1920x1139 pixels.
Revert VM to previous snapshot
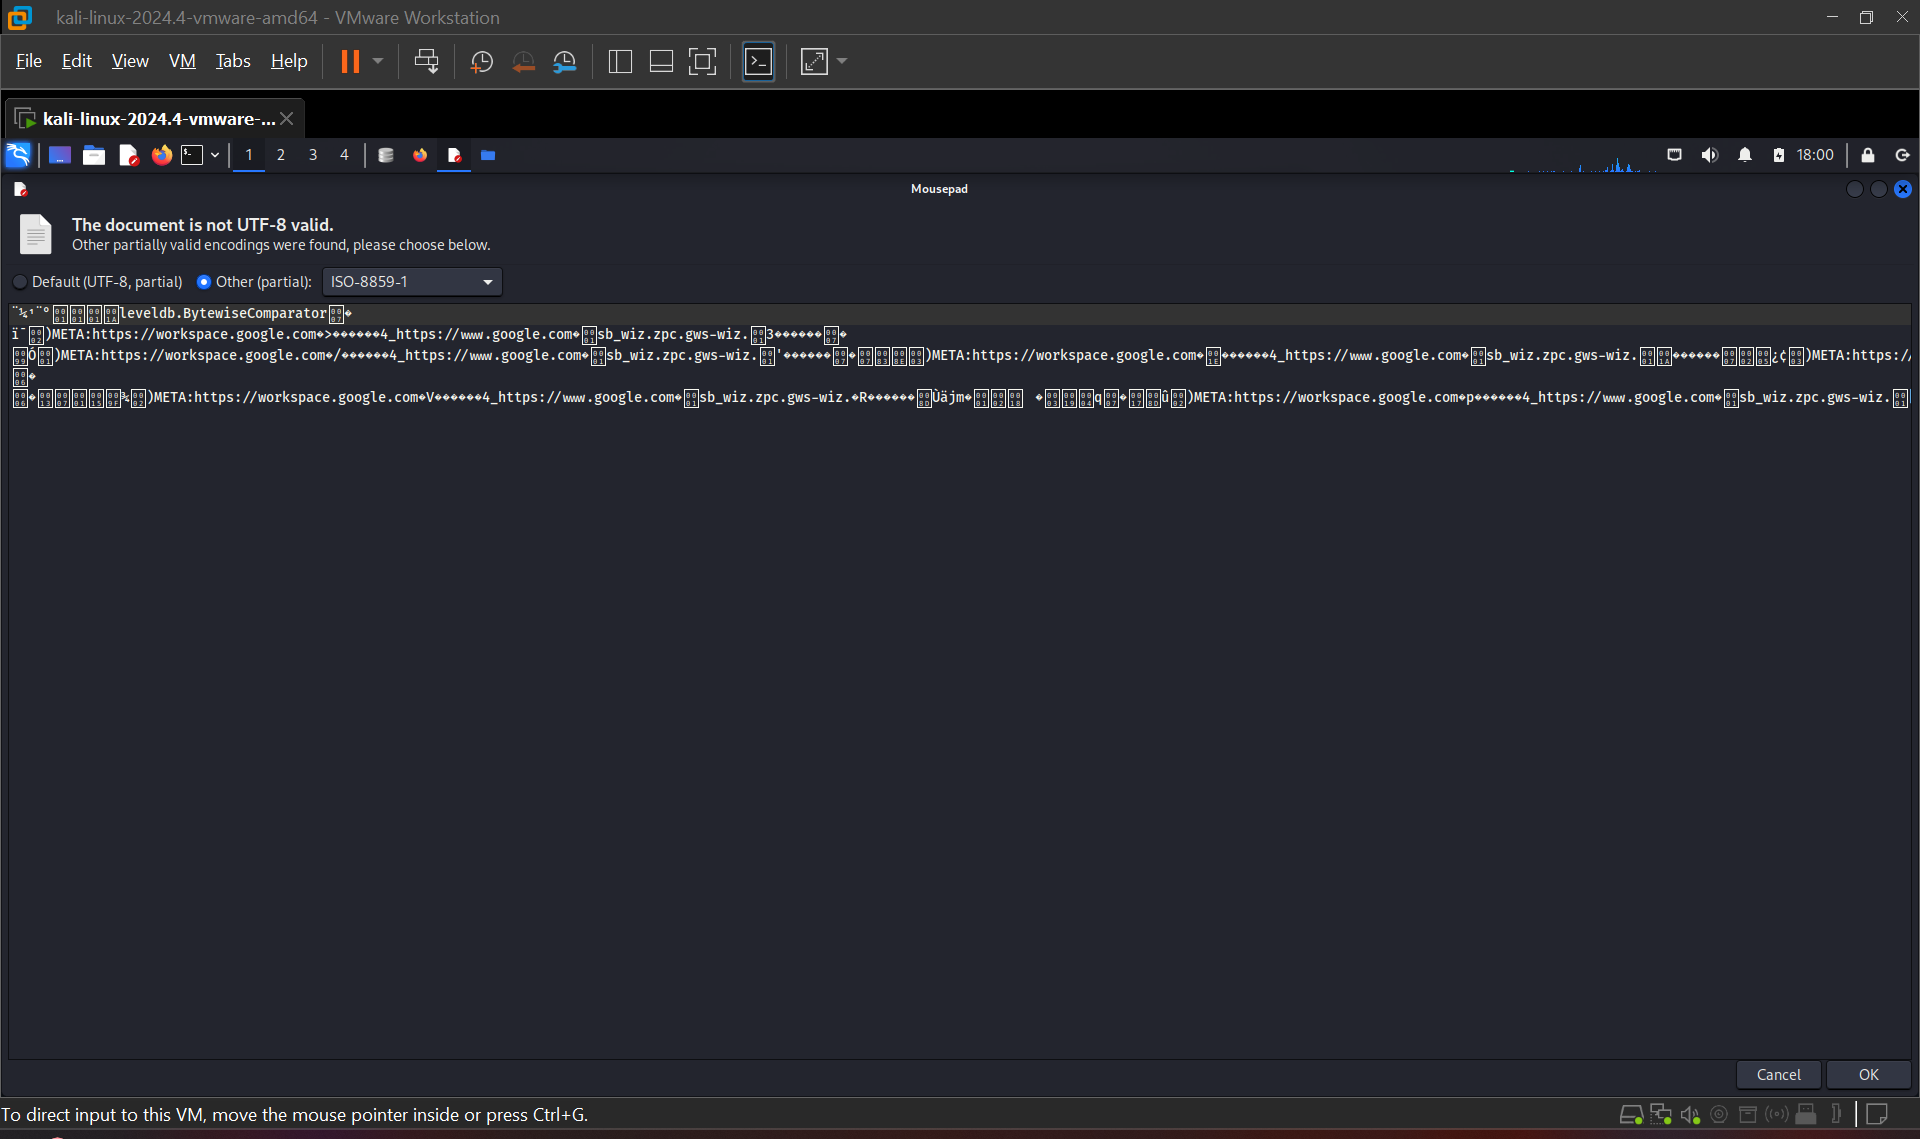pos(523,62)
